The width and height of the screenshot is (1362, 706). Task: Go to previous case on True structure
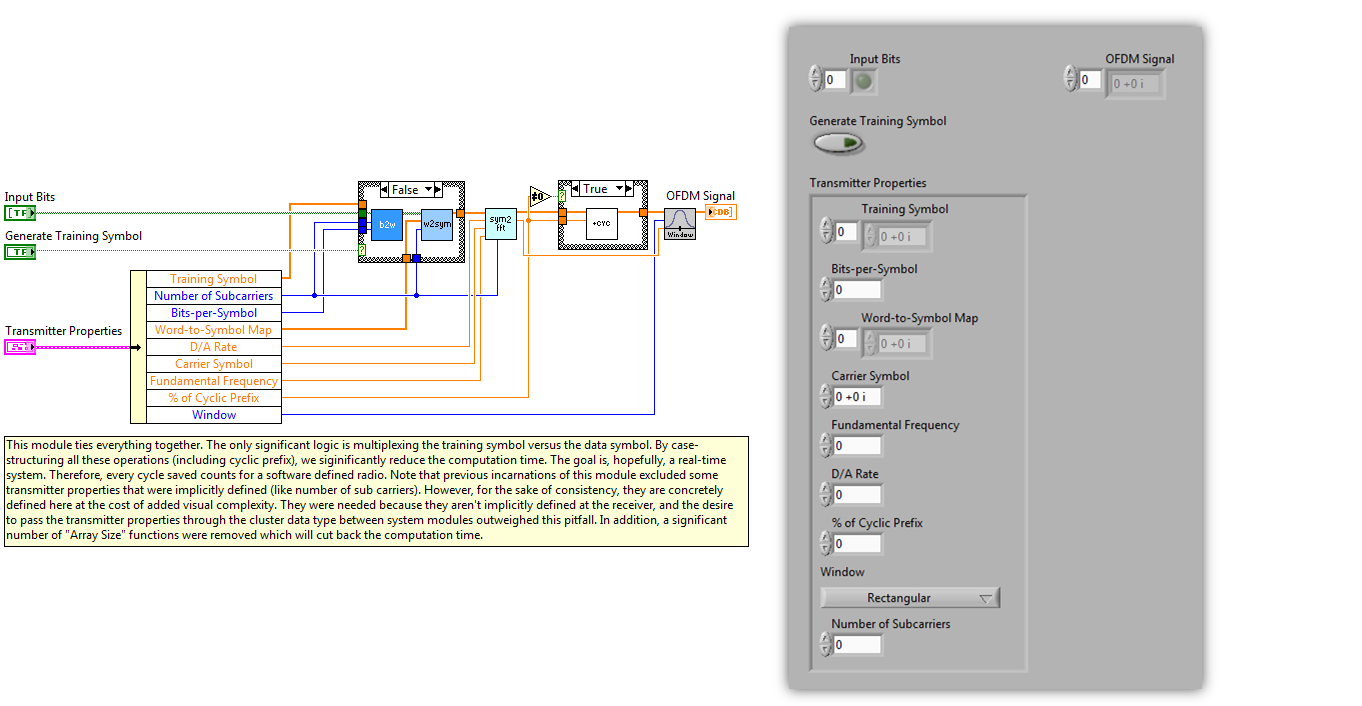(575, 189)
